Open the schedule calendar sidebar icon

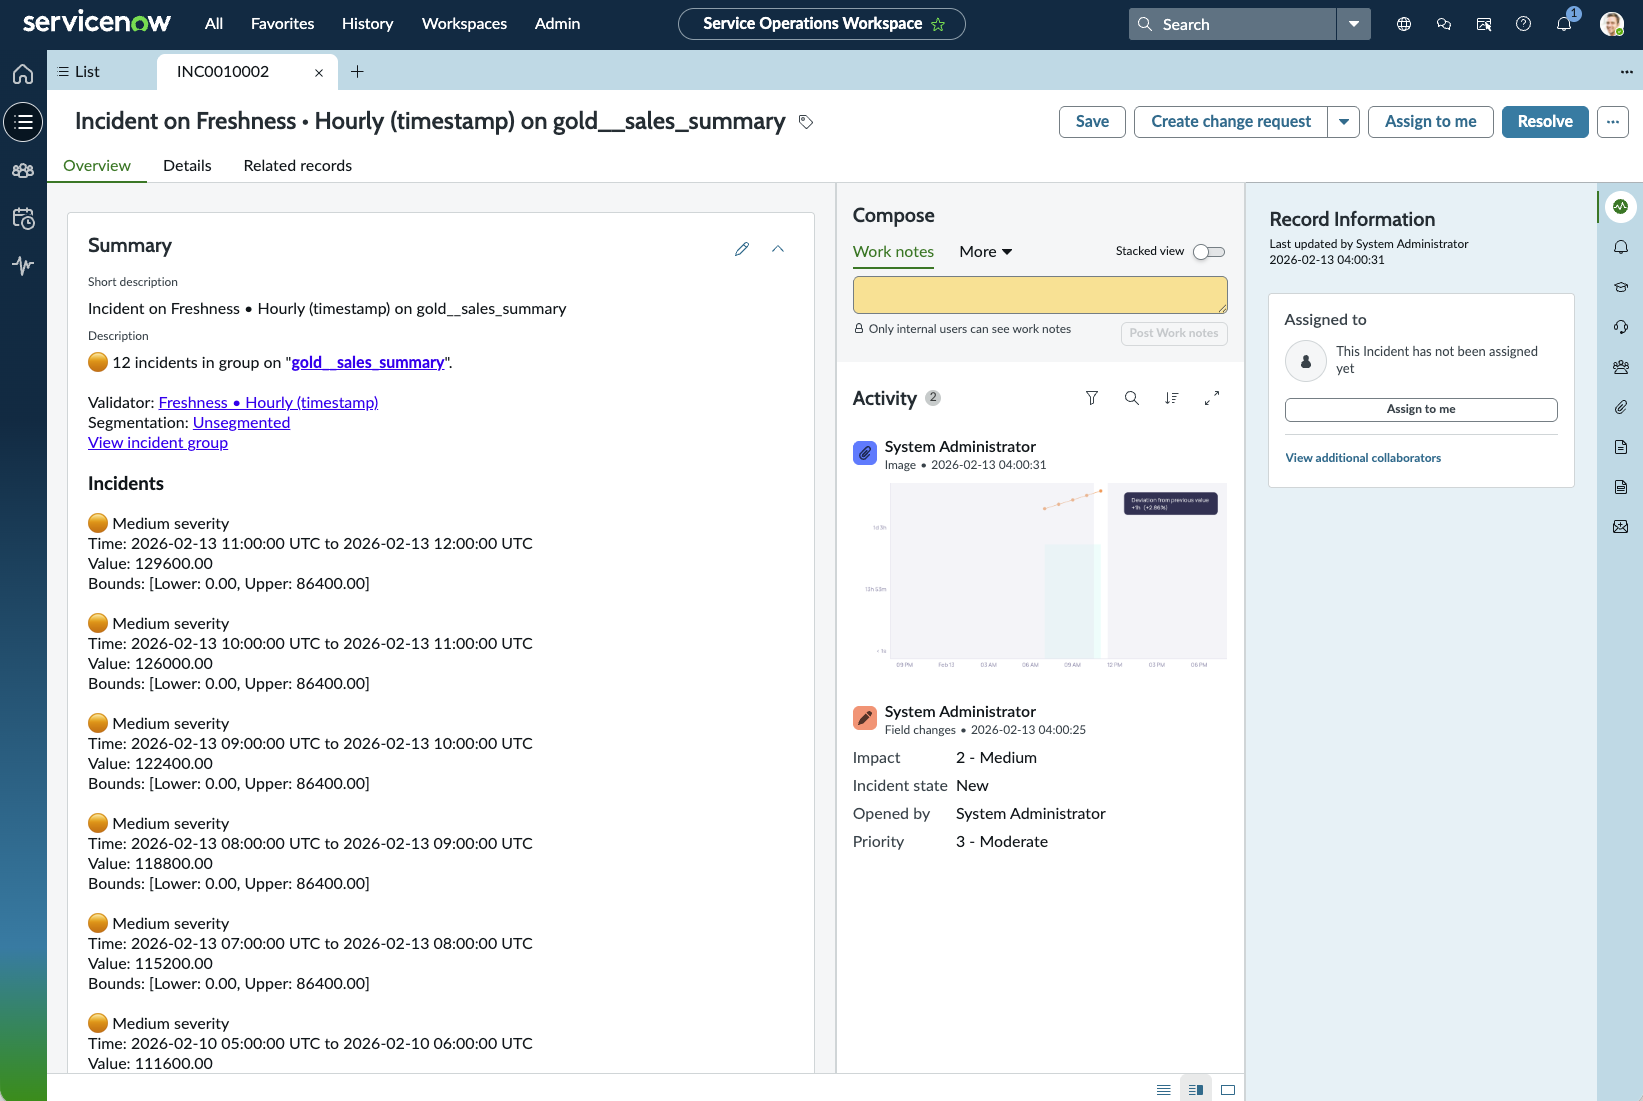[23, 218]
